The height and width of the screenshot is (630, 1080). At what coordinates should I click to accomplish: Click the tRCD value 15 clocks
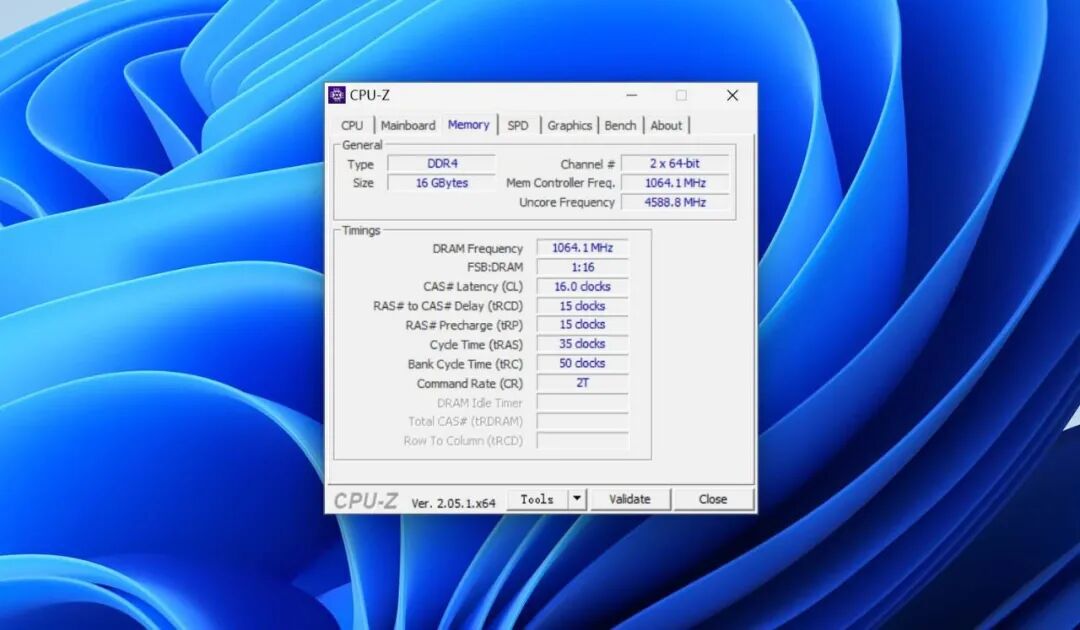point(582,306)
